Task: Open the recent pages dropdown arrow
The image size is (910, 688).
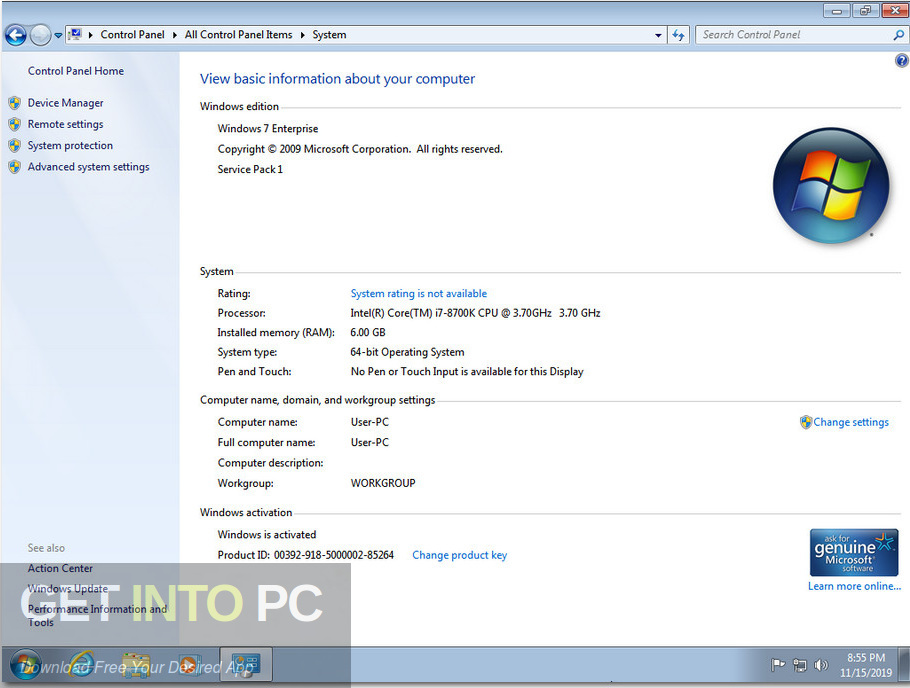Action: pos(58,35)
